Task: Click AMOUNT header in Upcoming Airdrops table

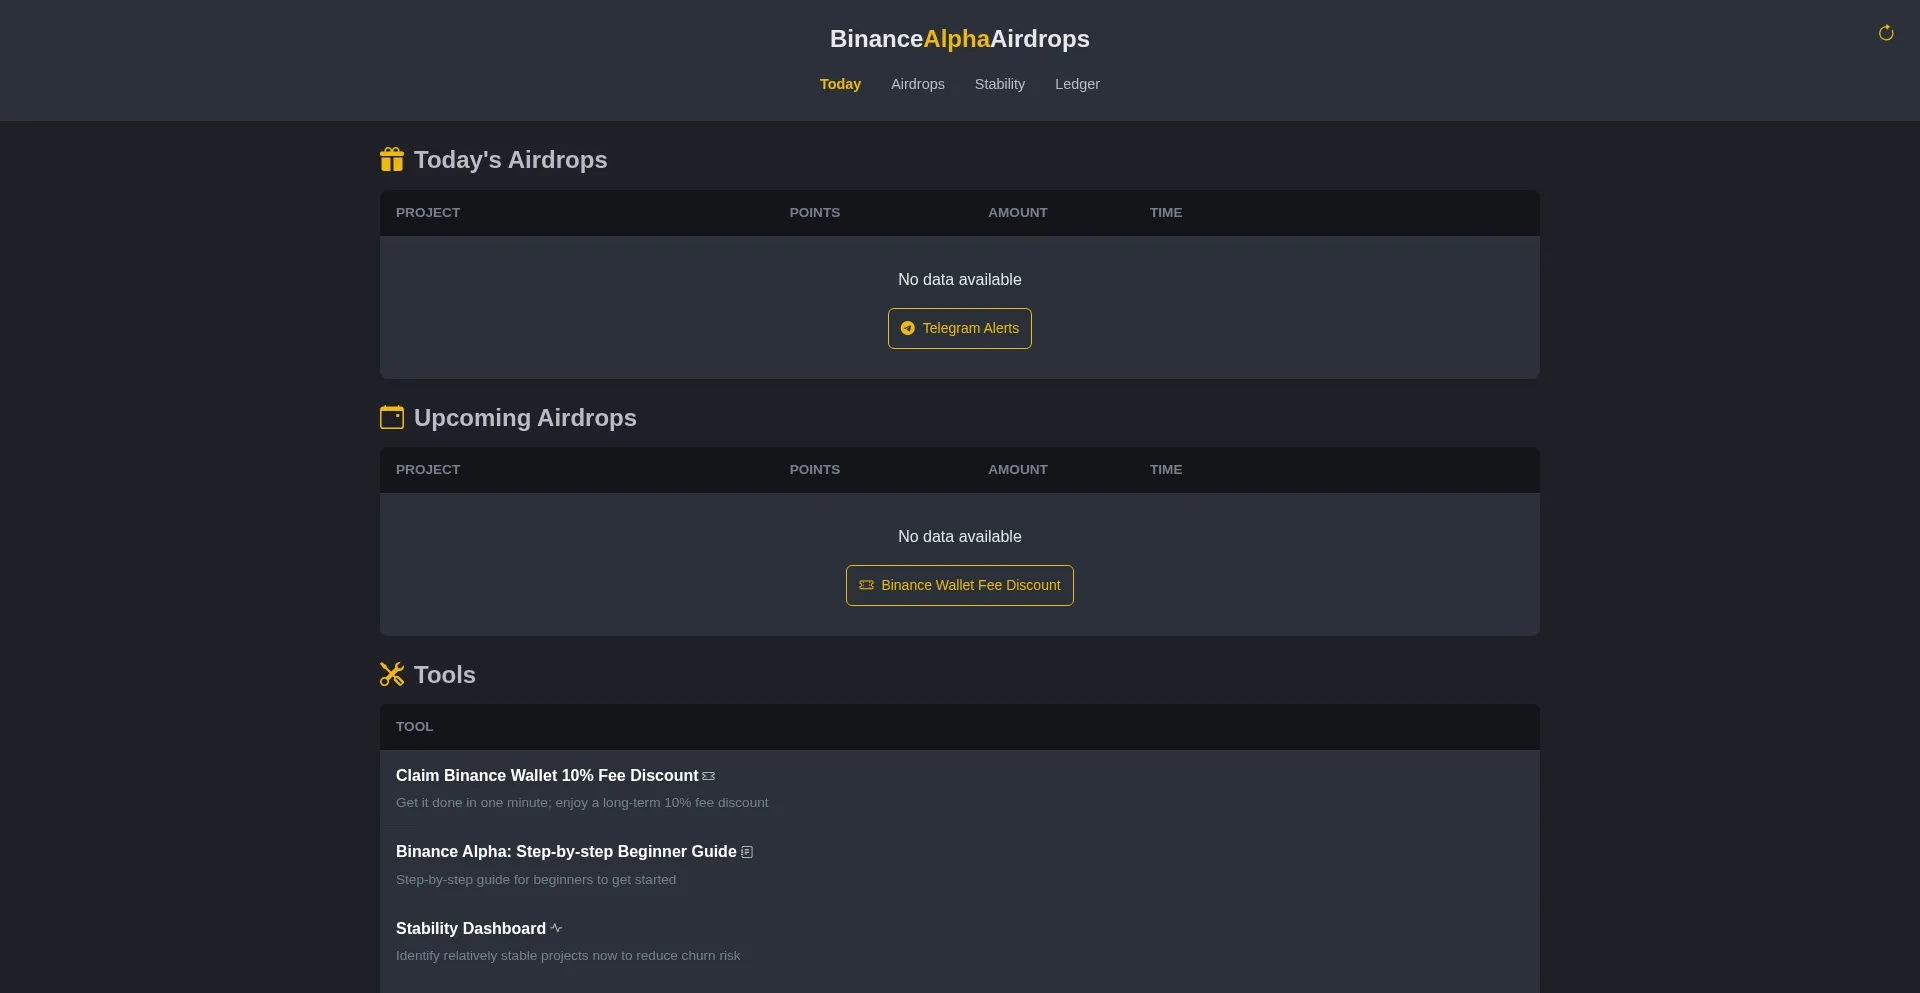Action: (1018, 470)
